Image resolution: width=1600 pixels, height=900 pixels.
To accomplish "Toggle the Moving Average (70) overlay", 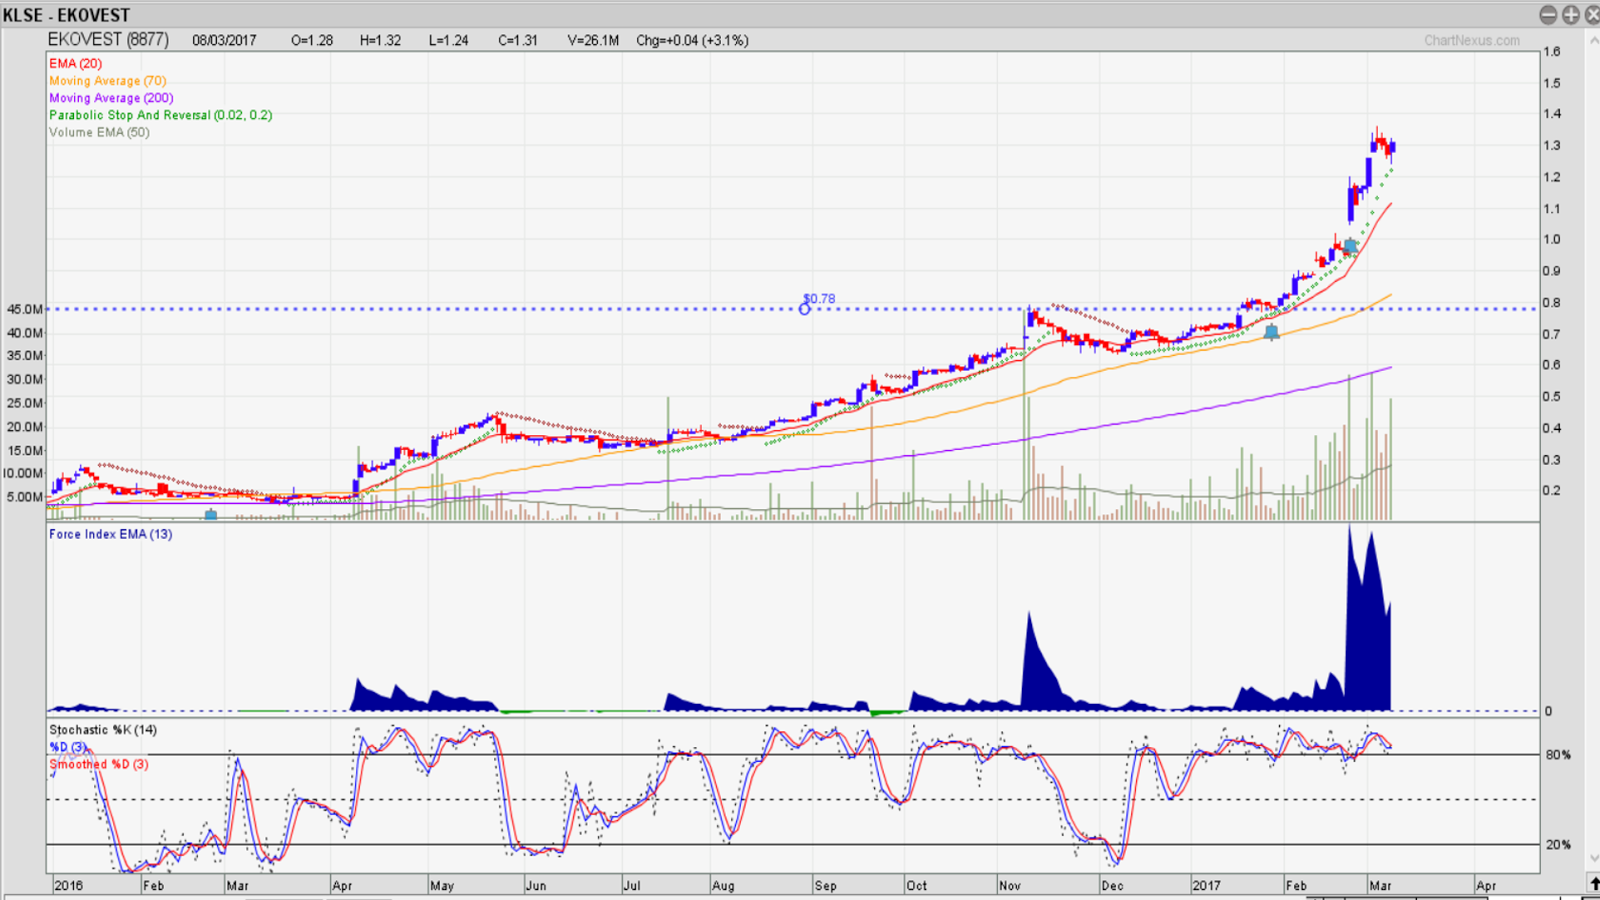I will click(107, 81).
